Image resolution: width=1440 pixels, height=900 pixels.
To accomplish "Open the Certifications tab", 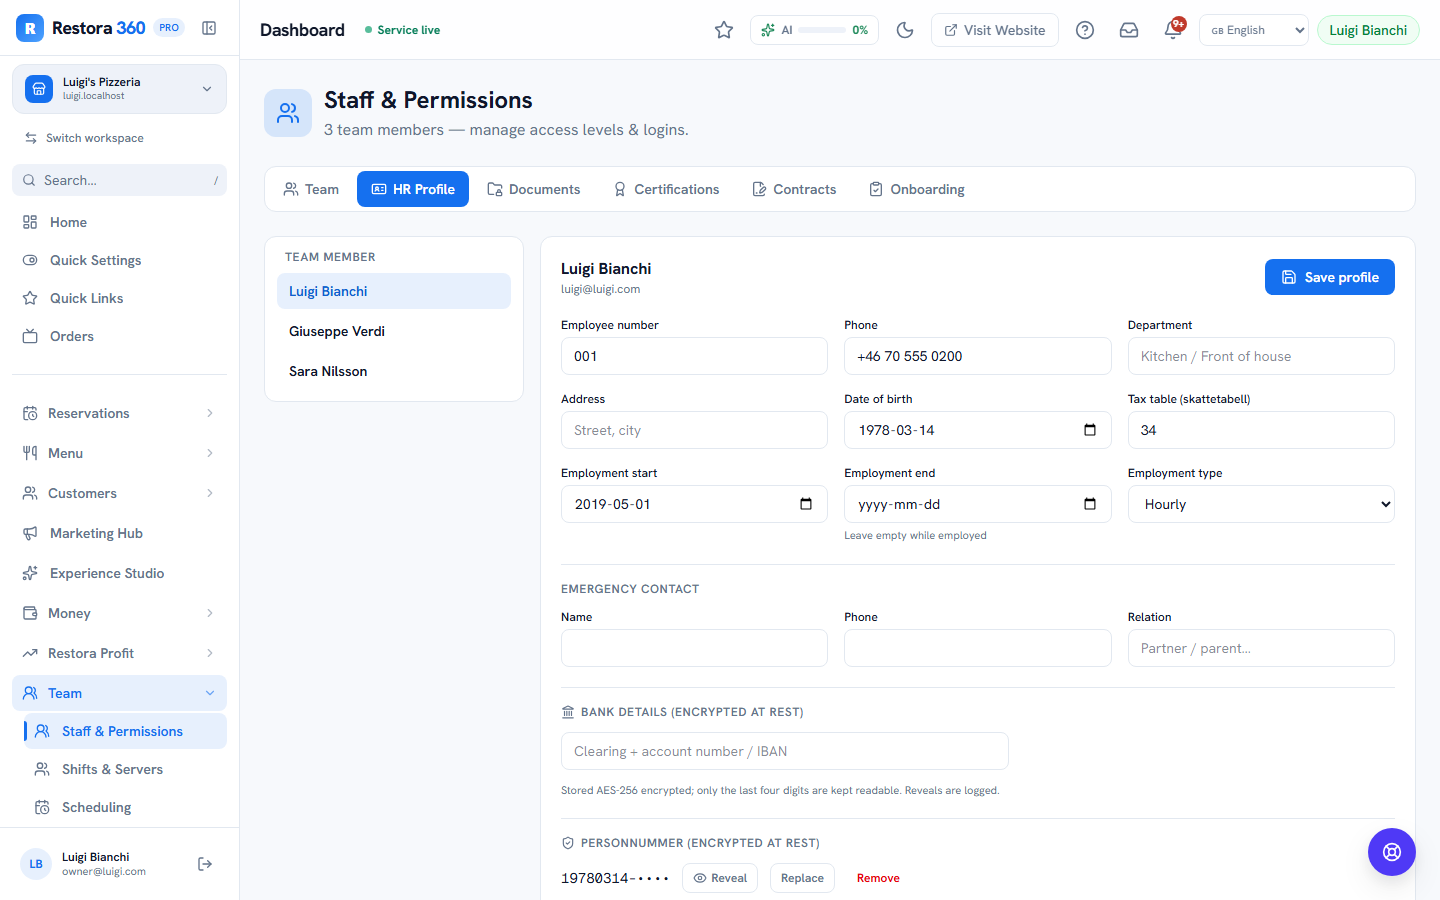I will pyautogui.click(x=666, y=189).
